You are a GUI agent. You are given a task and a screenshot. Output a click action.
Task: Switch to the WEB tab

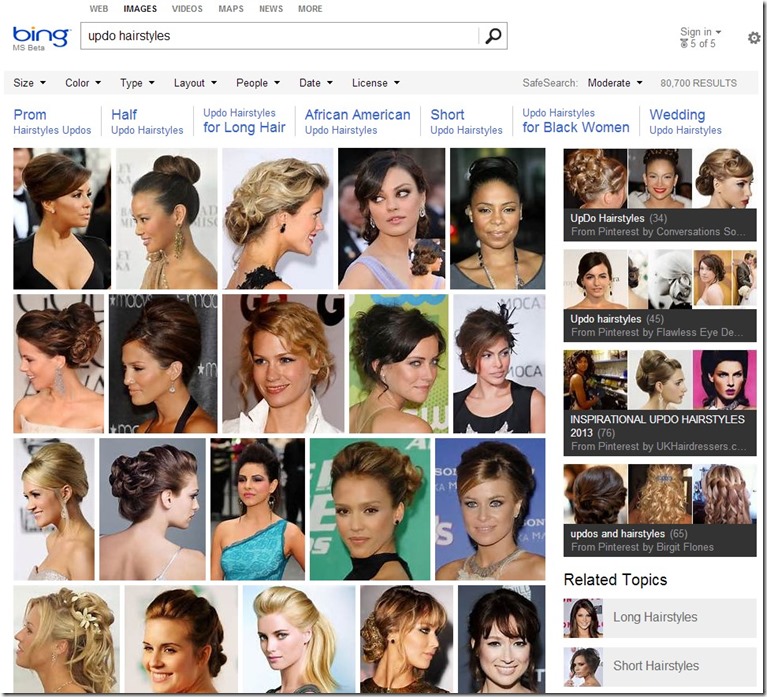(x=99, y=9)
